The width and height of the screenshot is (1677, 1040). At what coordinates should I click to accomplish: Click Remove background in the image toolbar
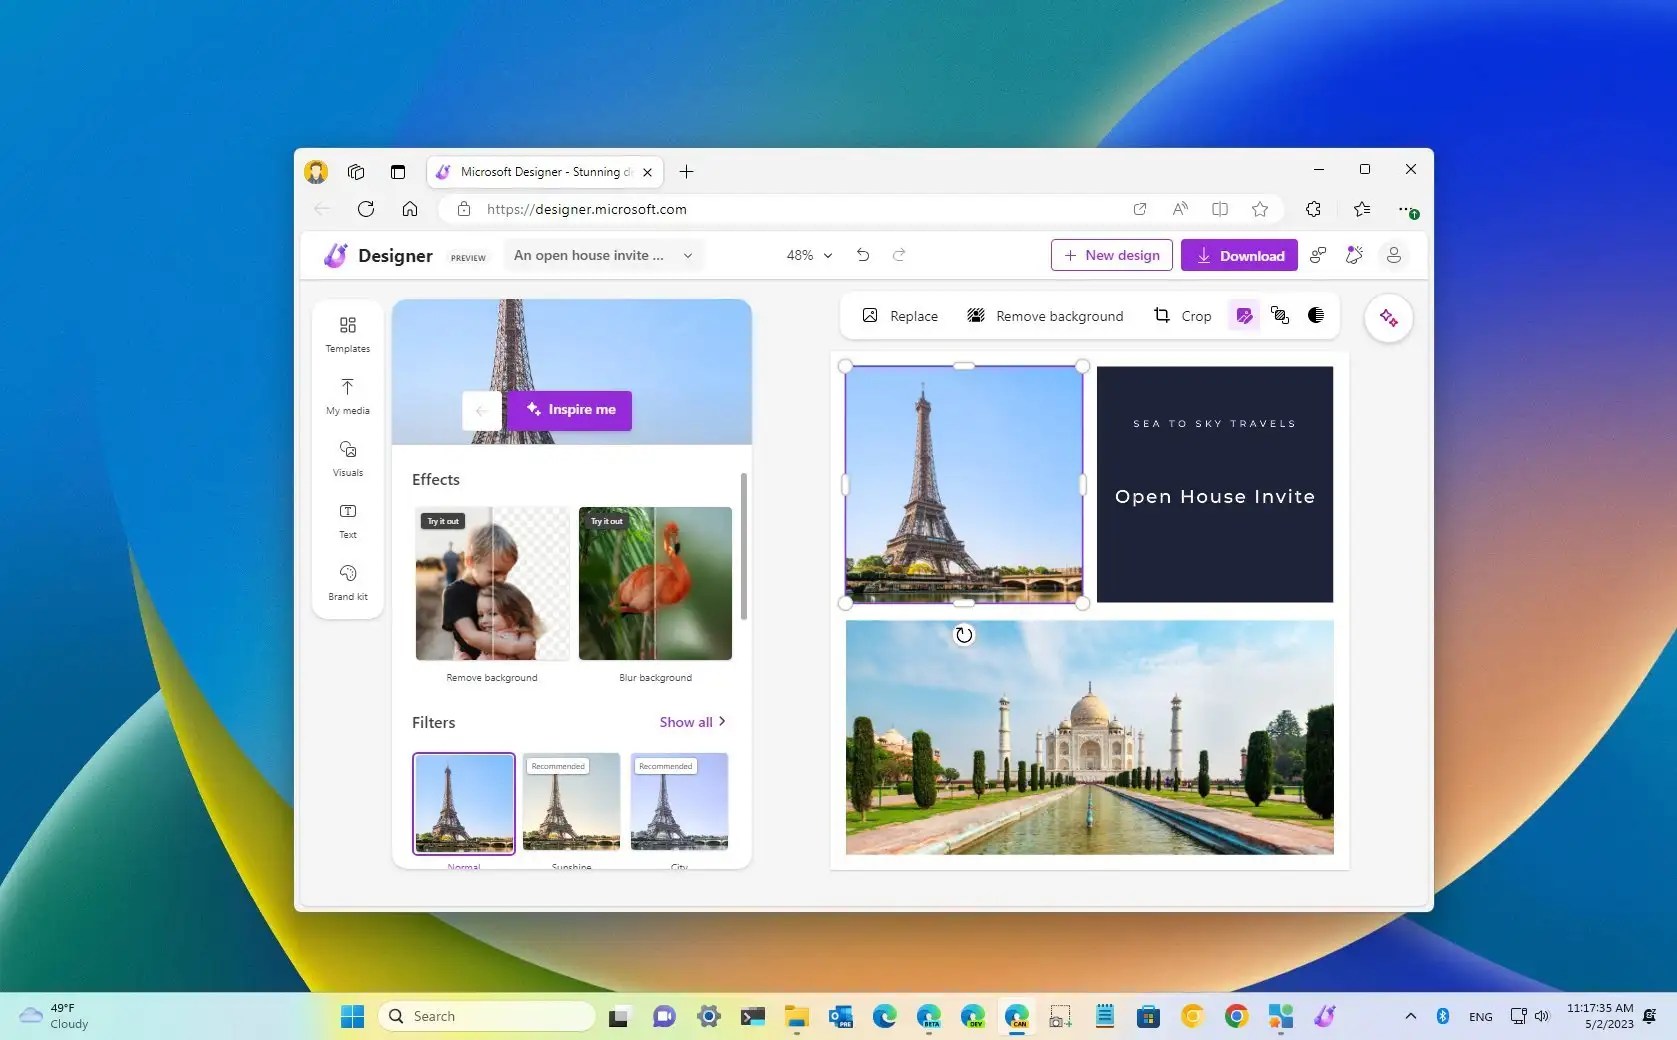pos(1044,316)
